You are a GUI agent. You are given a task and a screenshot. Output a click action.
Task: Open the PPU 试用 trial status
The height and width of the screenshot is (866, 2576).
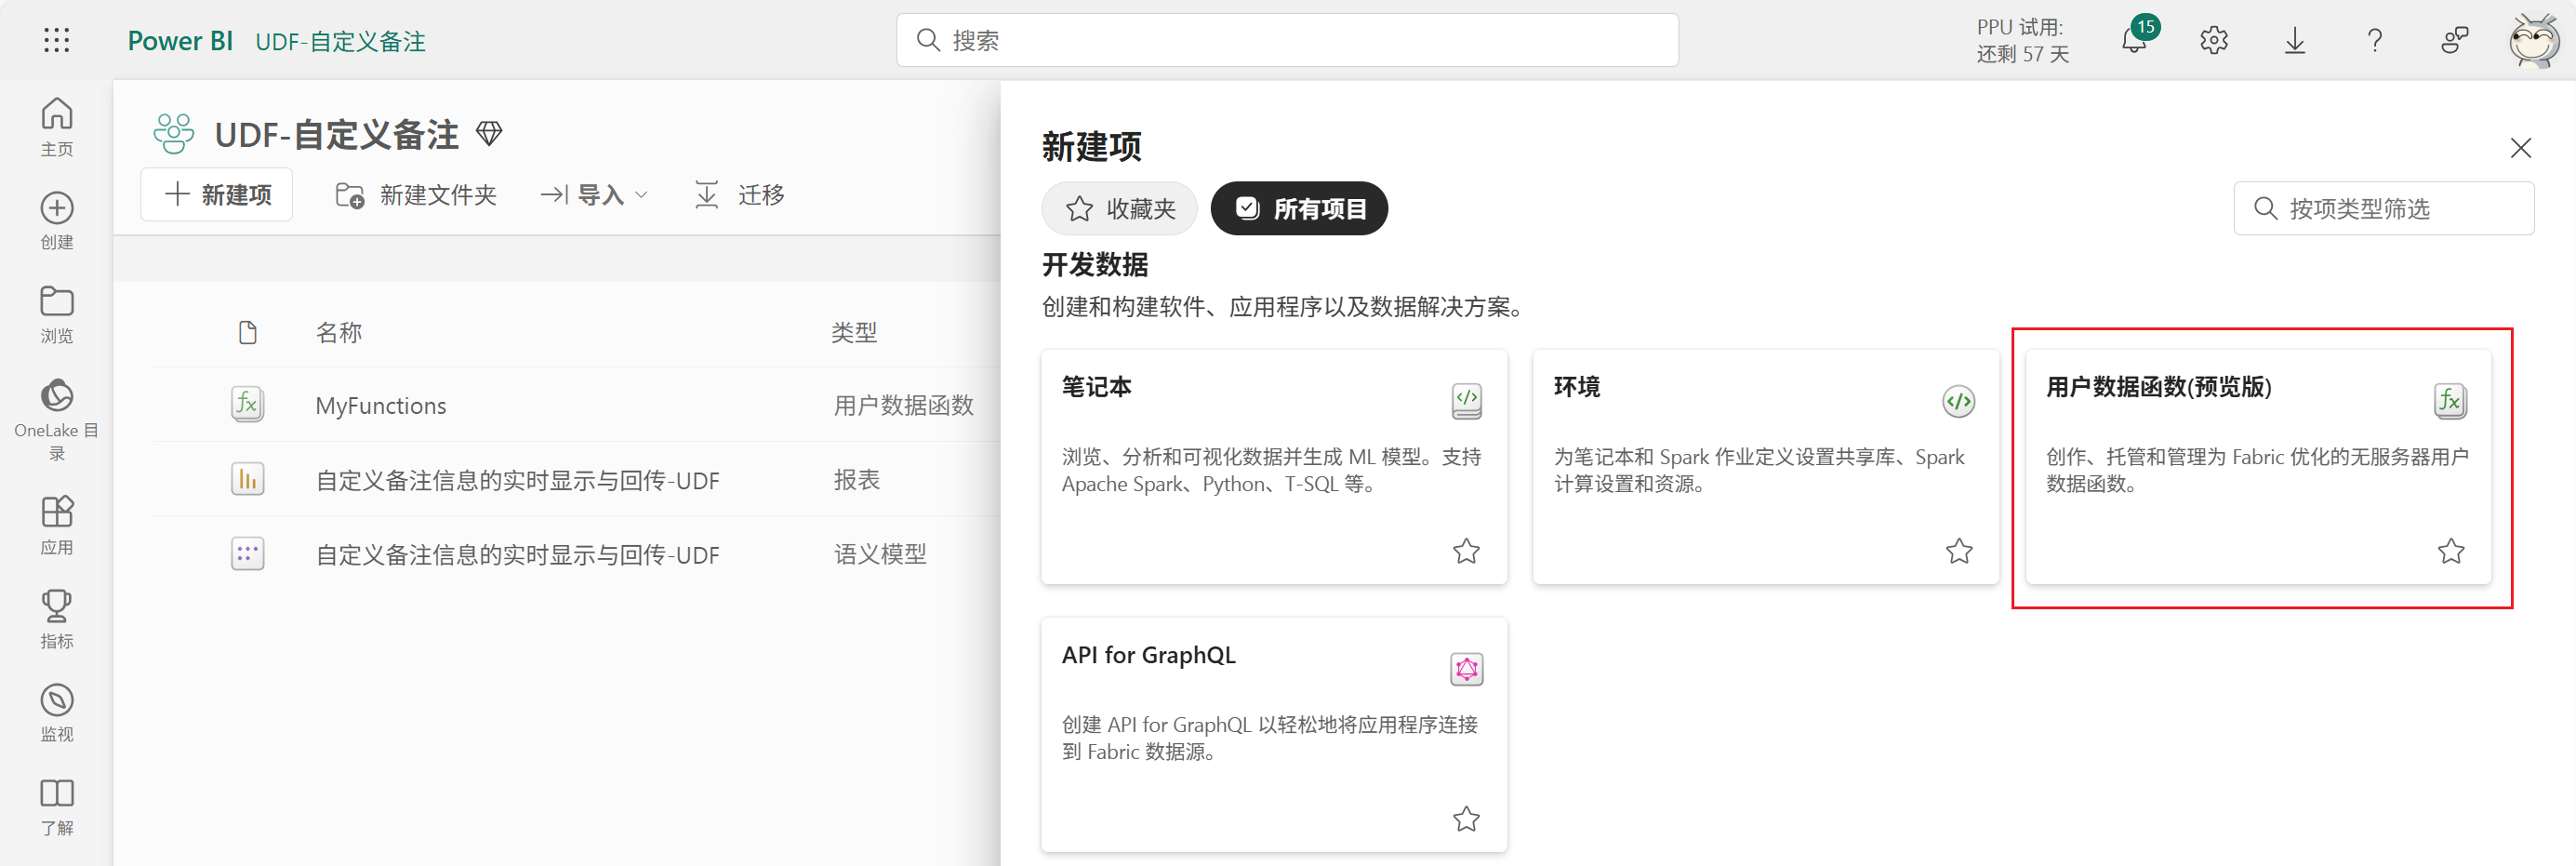click(2022, 41)
